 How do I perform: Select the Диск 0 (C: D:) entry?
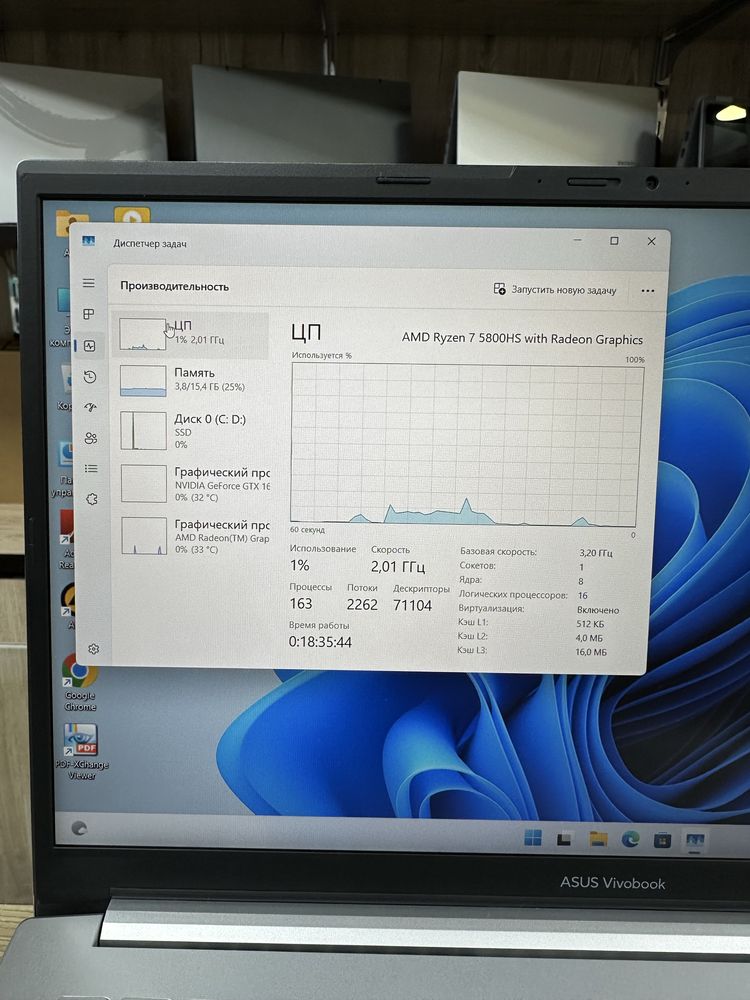[191, 431]
